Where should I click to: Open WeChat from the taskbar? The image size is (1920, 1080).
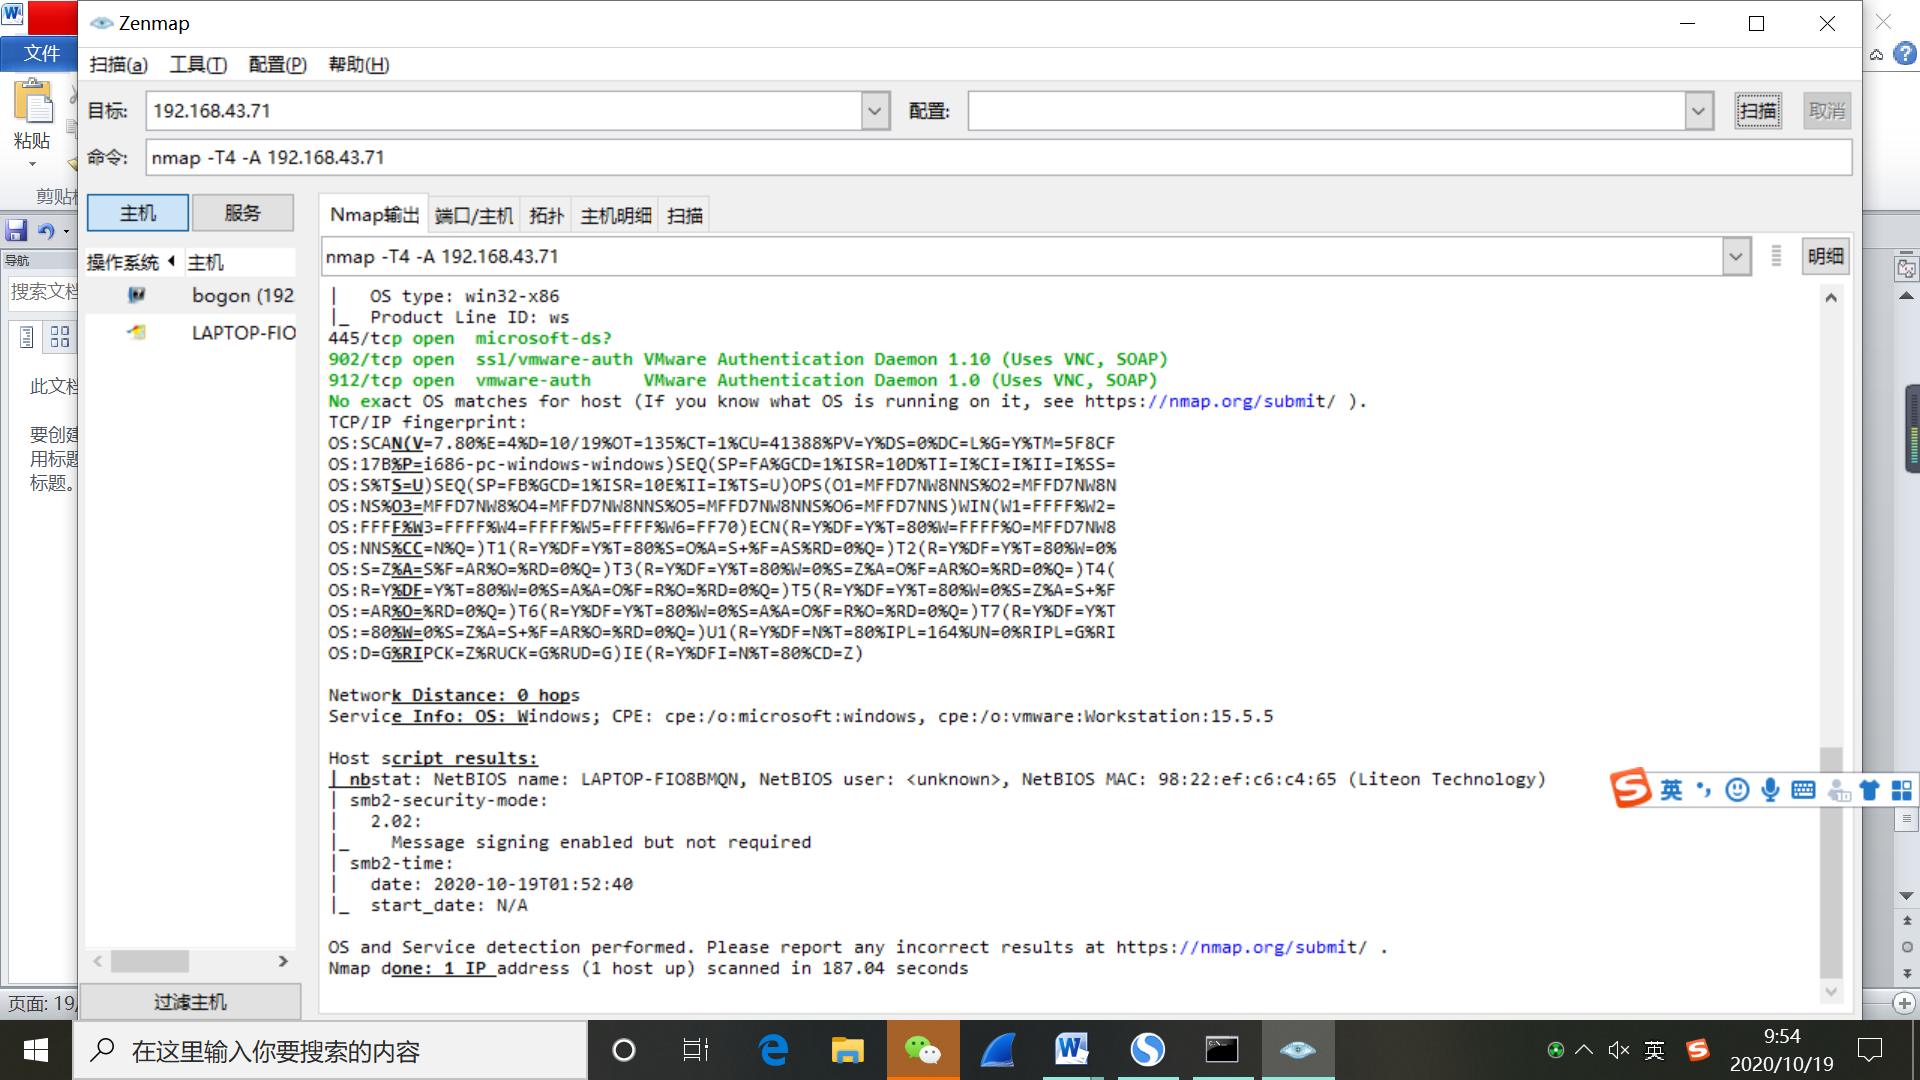(x=922, y=1050)
